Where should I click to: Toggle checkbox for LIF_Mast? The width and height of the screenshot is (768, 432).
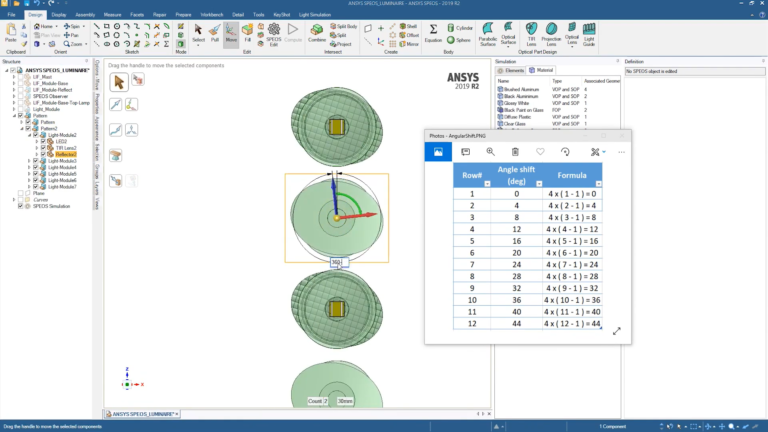(x=21, y=77)
